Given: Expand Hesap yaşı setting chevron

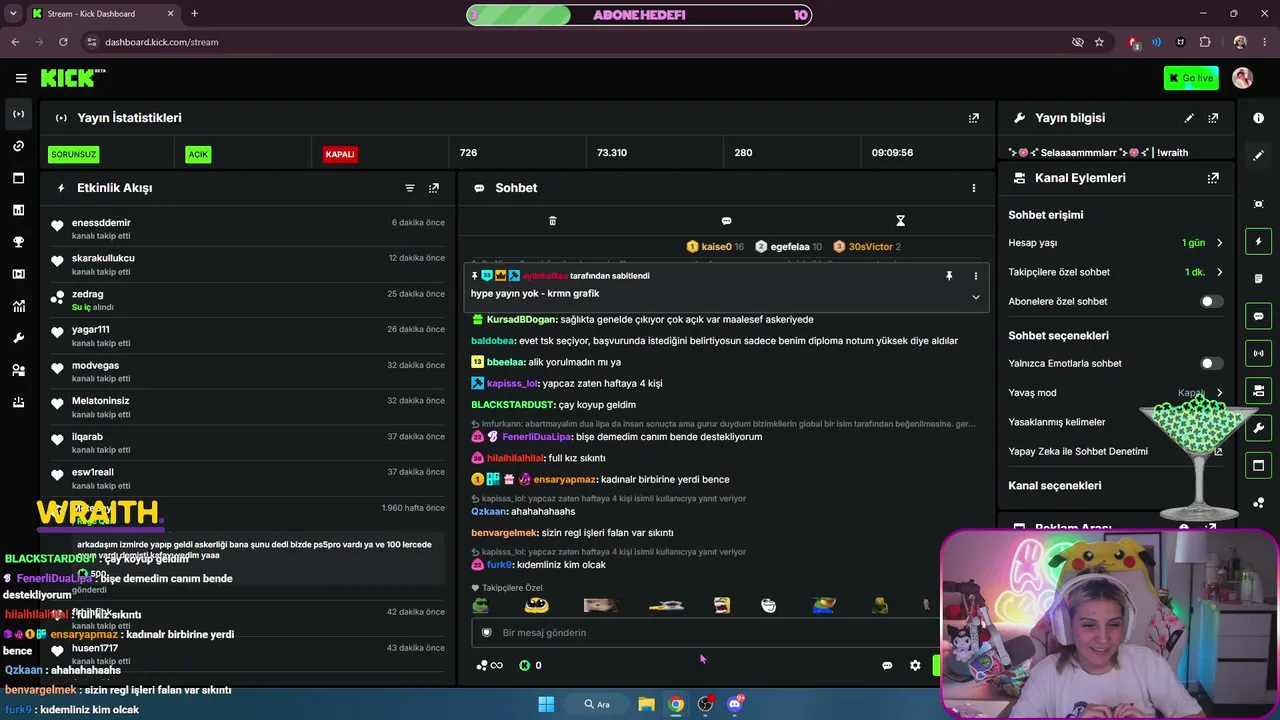Looking at the screenshot, I should pyautogui.click(x=1219, y=243).
